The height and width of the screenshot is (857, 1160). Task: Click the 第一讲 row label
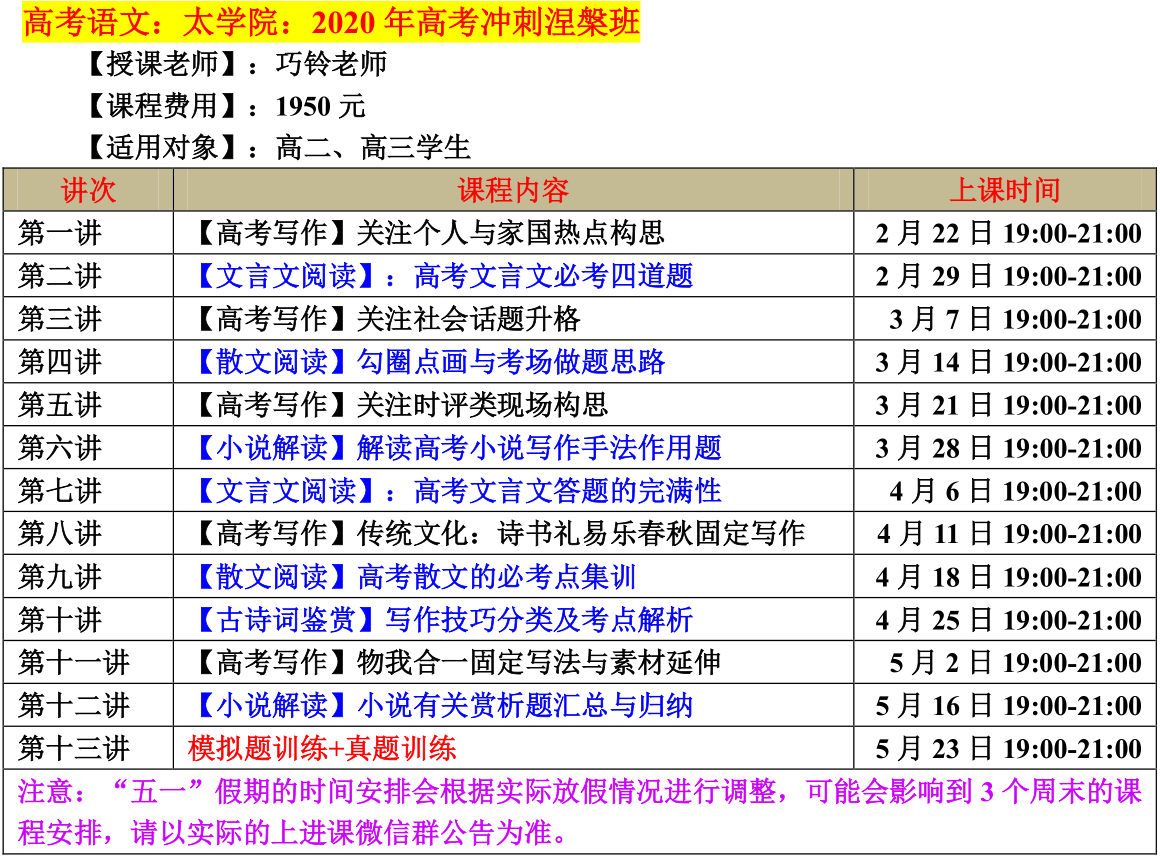coord(60,233)
